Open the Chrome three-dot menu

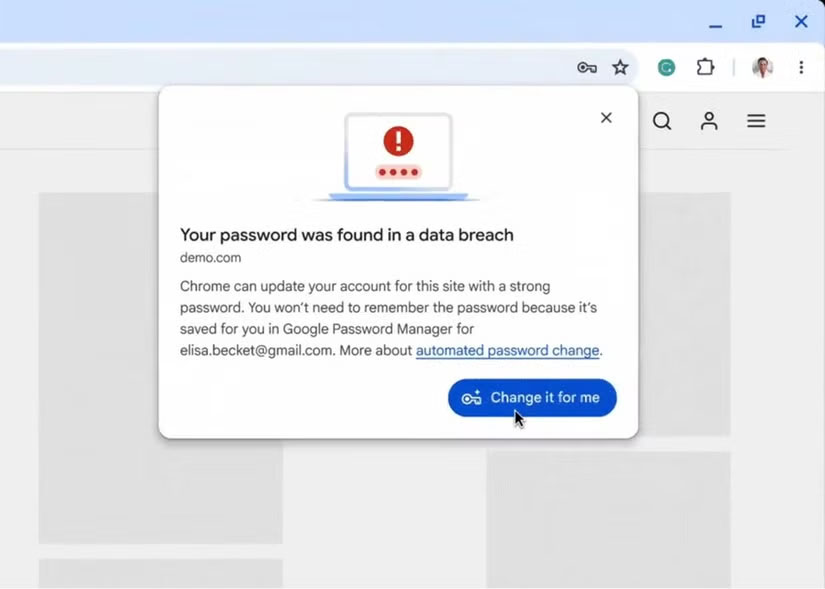(803, 67)
